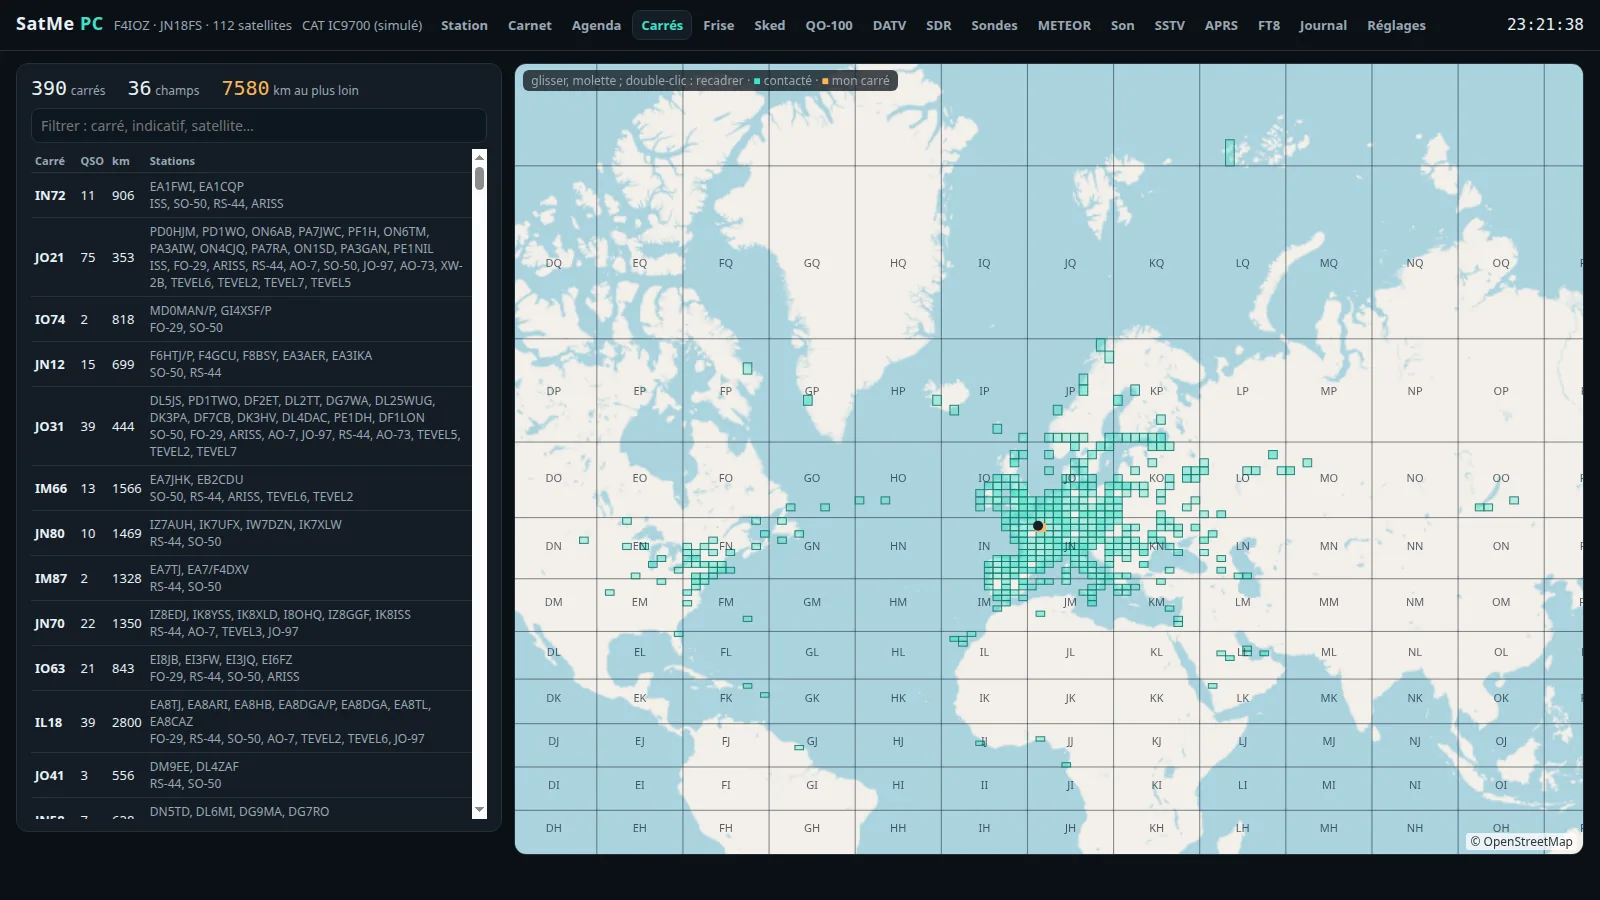Open the FT8 tab
1600x900 pixels.
point(1268,25)
